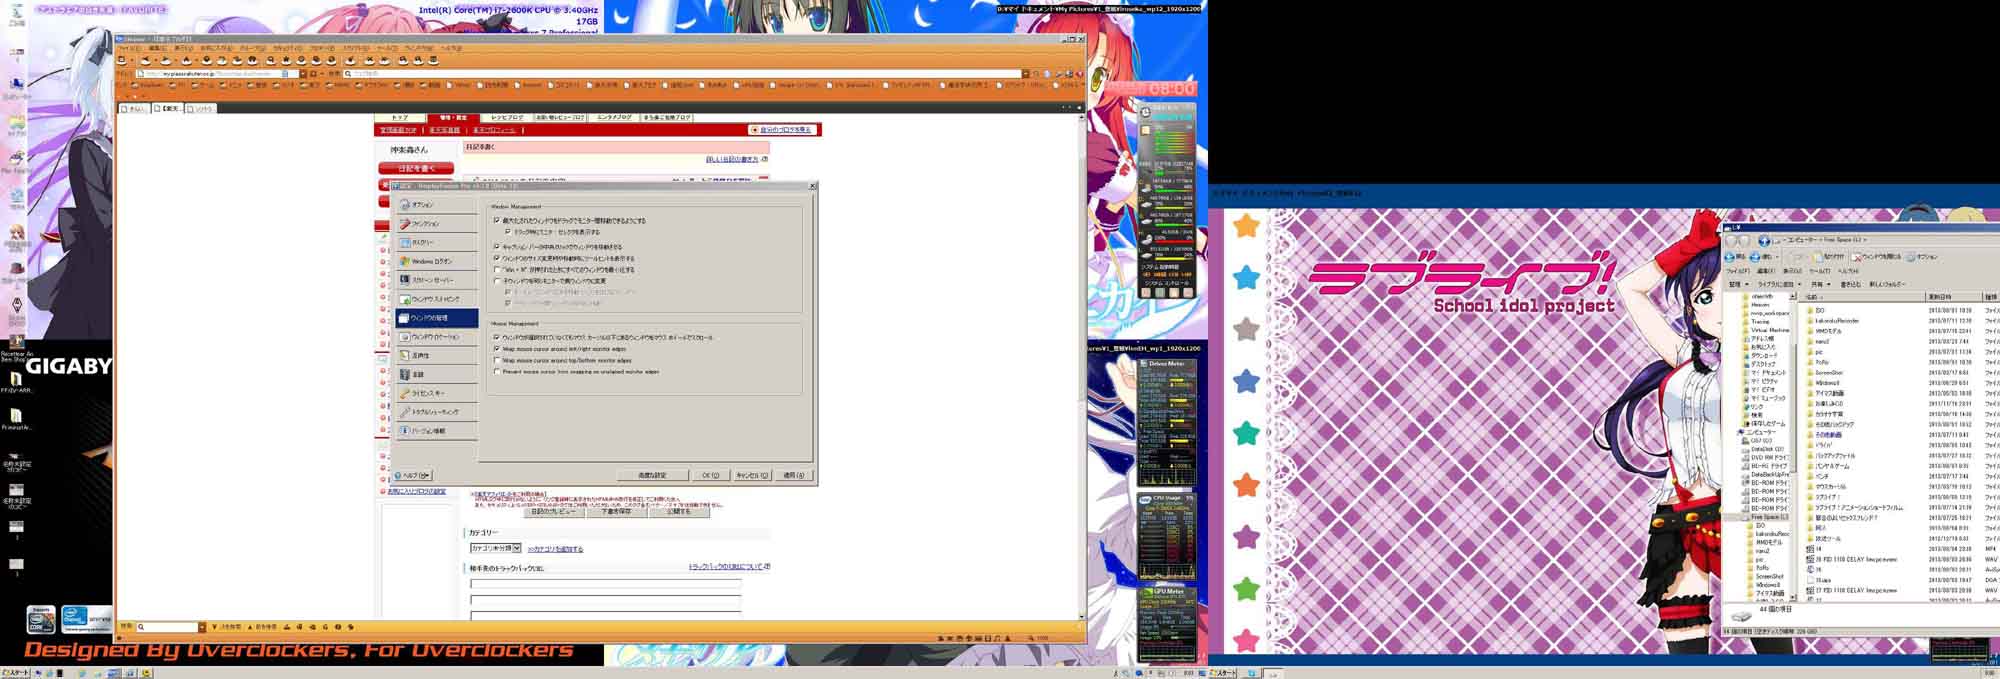
Task: Select the ISO folder in the Explorer file list
Action: (x=1820, y=311)
